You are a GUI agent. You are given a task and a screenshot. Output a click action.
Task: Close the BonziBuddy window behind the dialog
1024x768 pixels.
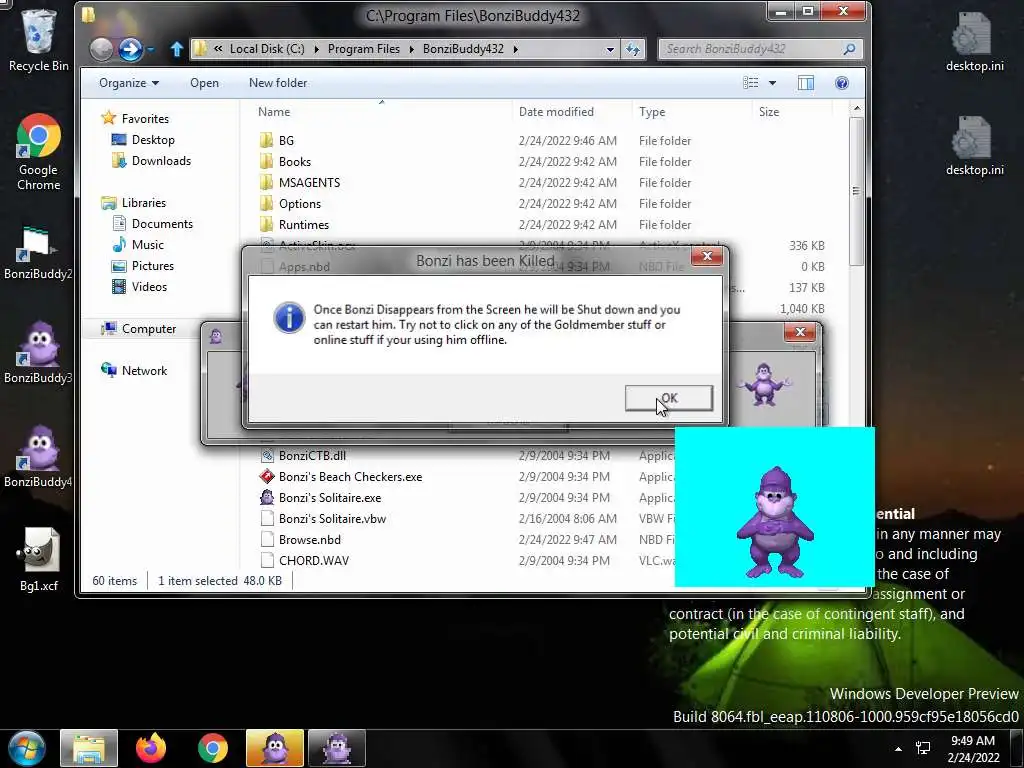pyautogui.click(x=800, y=332)
